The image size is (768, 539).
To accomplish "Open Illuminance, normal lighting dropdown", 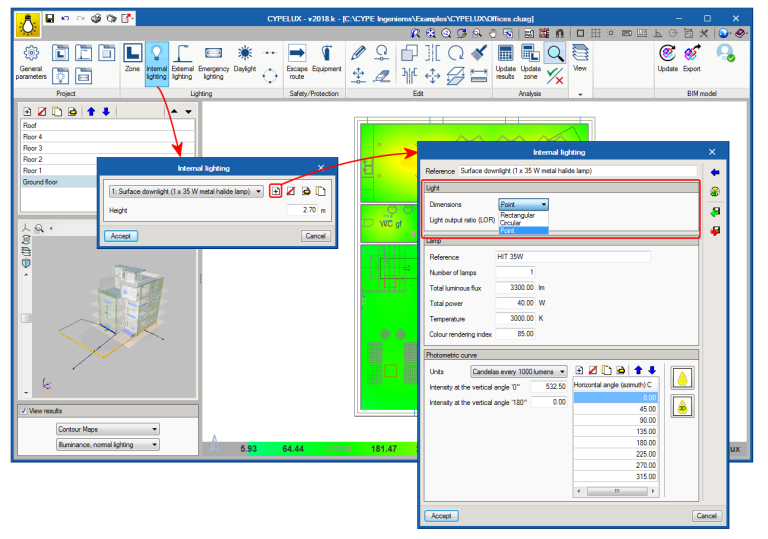I will click(108, 444).
